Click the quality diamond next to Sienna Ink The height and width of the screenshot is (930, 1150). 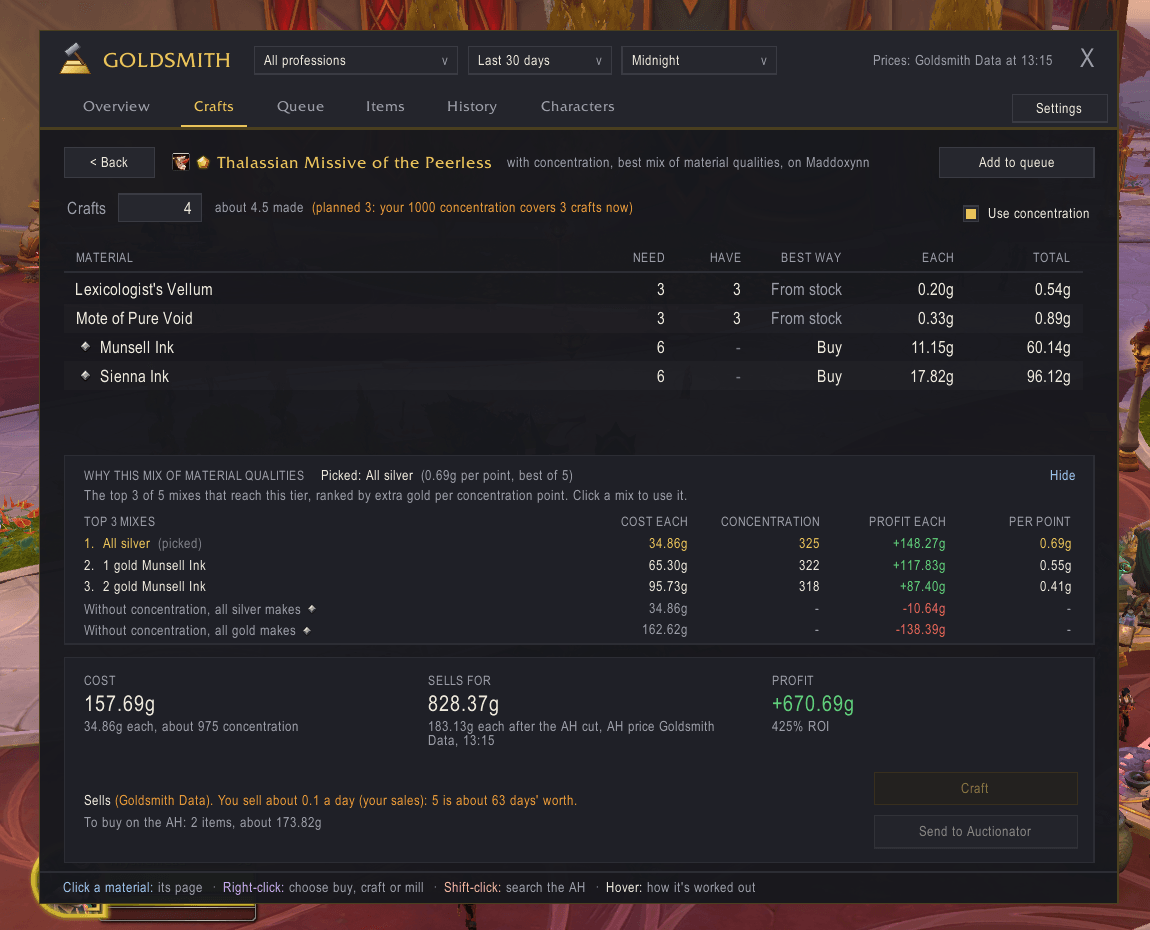[x=86, y=376]
